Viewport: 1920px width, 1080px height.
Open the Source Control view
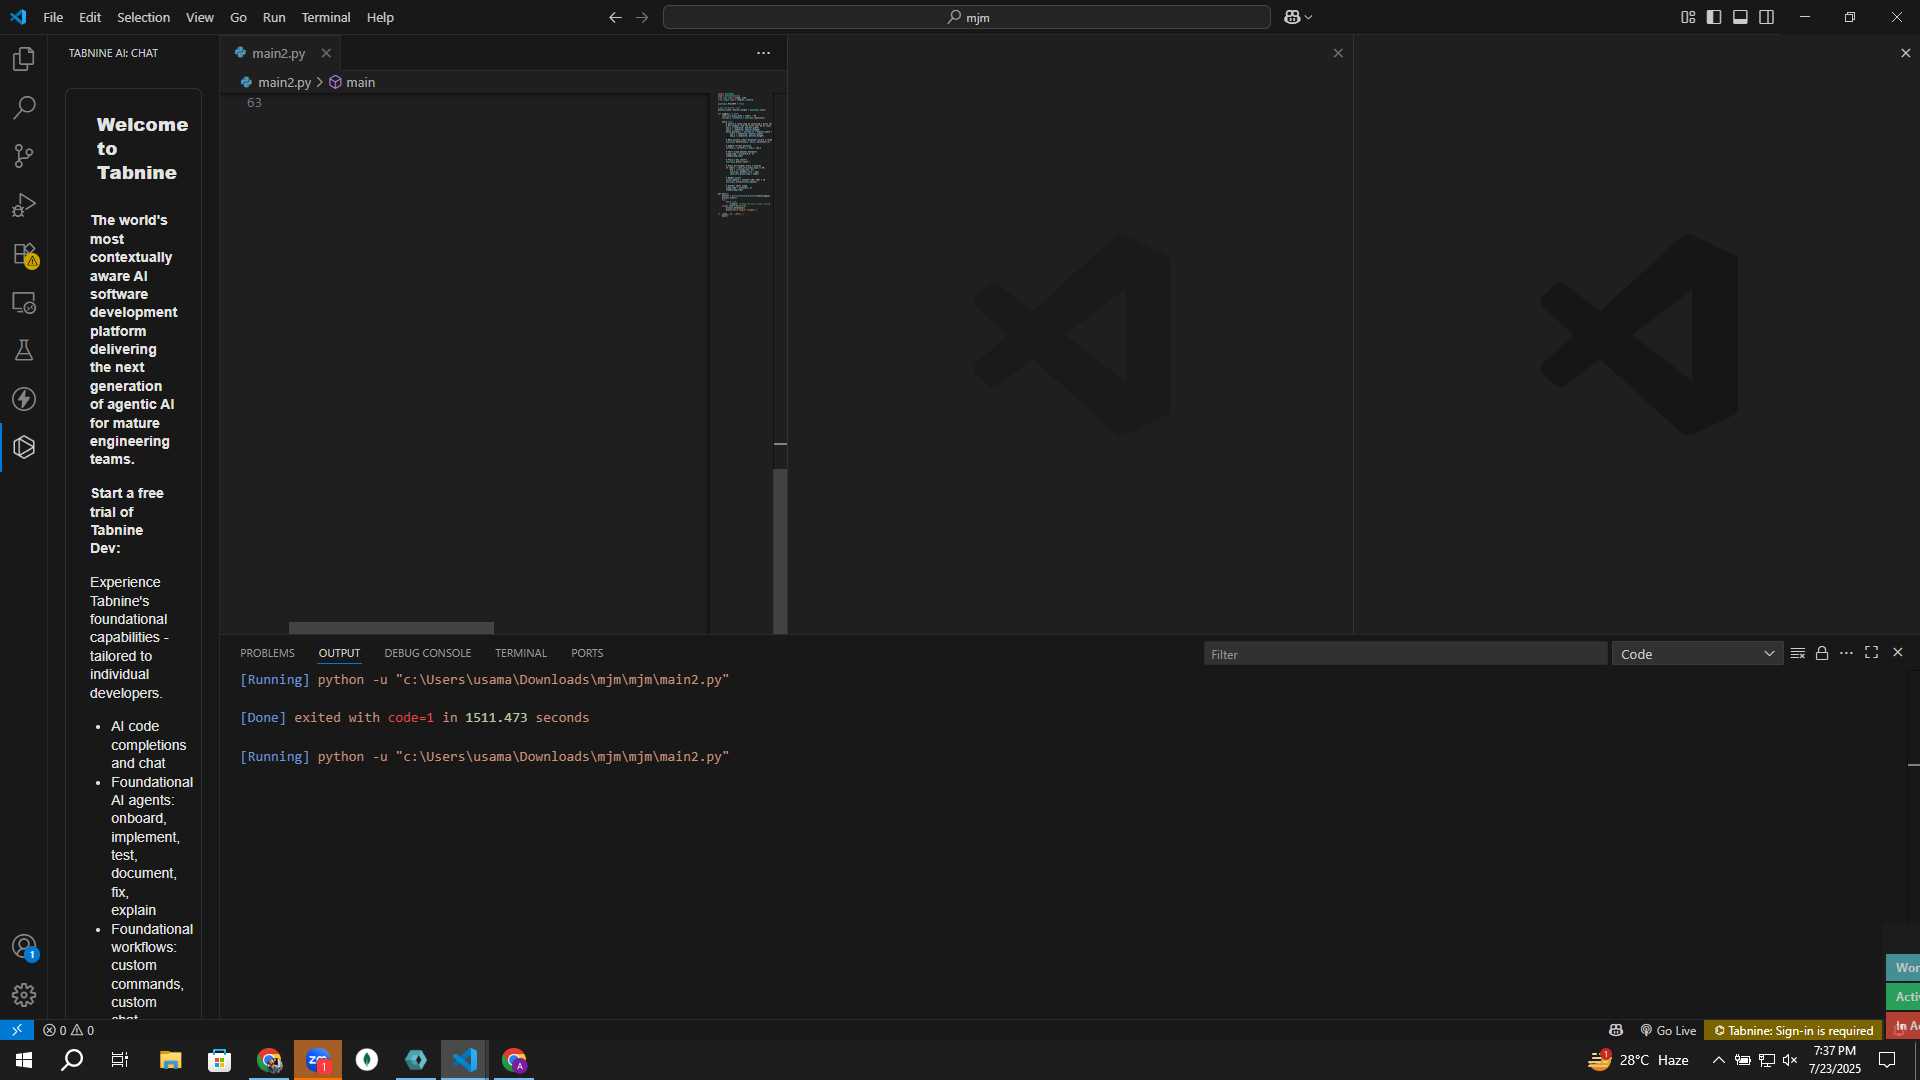[24, 156]
